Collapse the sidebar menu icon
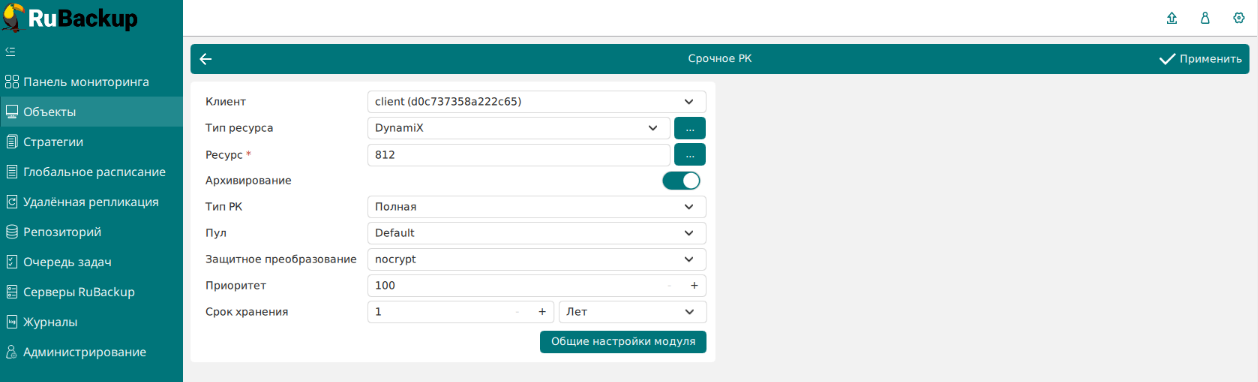The image size is (1258, 382). [11, 50]
